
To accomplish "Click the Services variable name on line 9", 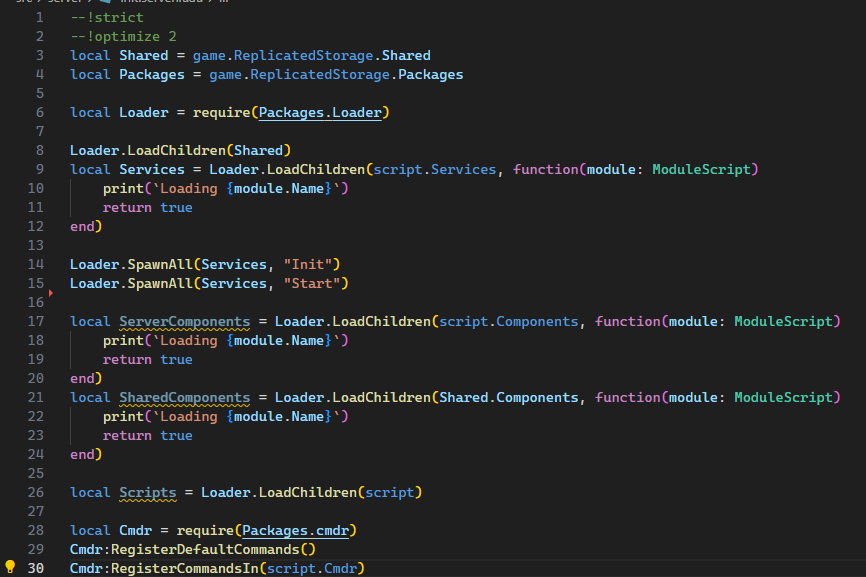I will 152,170.
